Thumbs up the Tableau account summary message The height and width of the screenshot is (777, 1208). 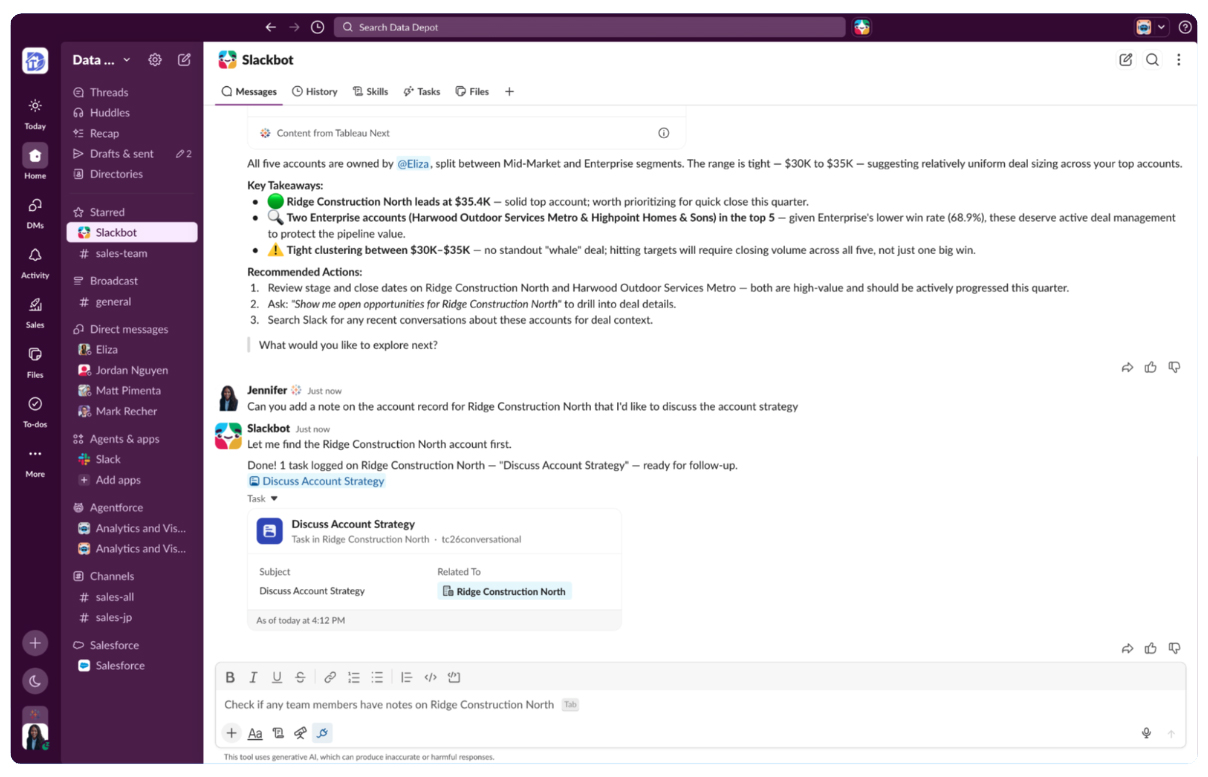[1151, 367]
